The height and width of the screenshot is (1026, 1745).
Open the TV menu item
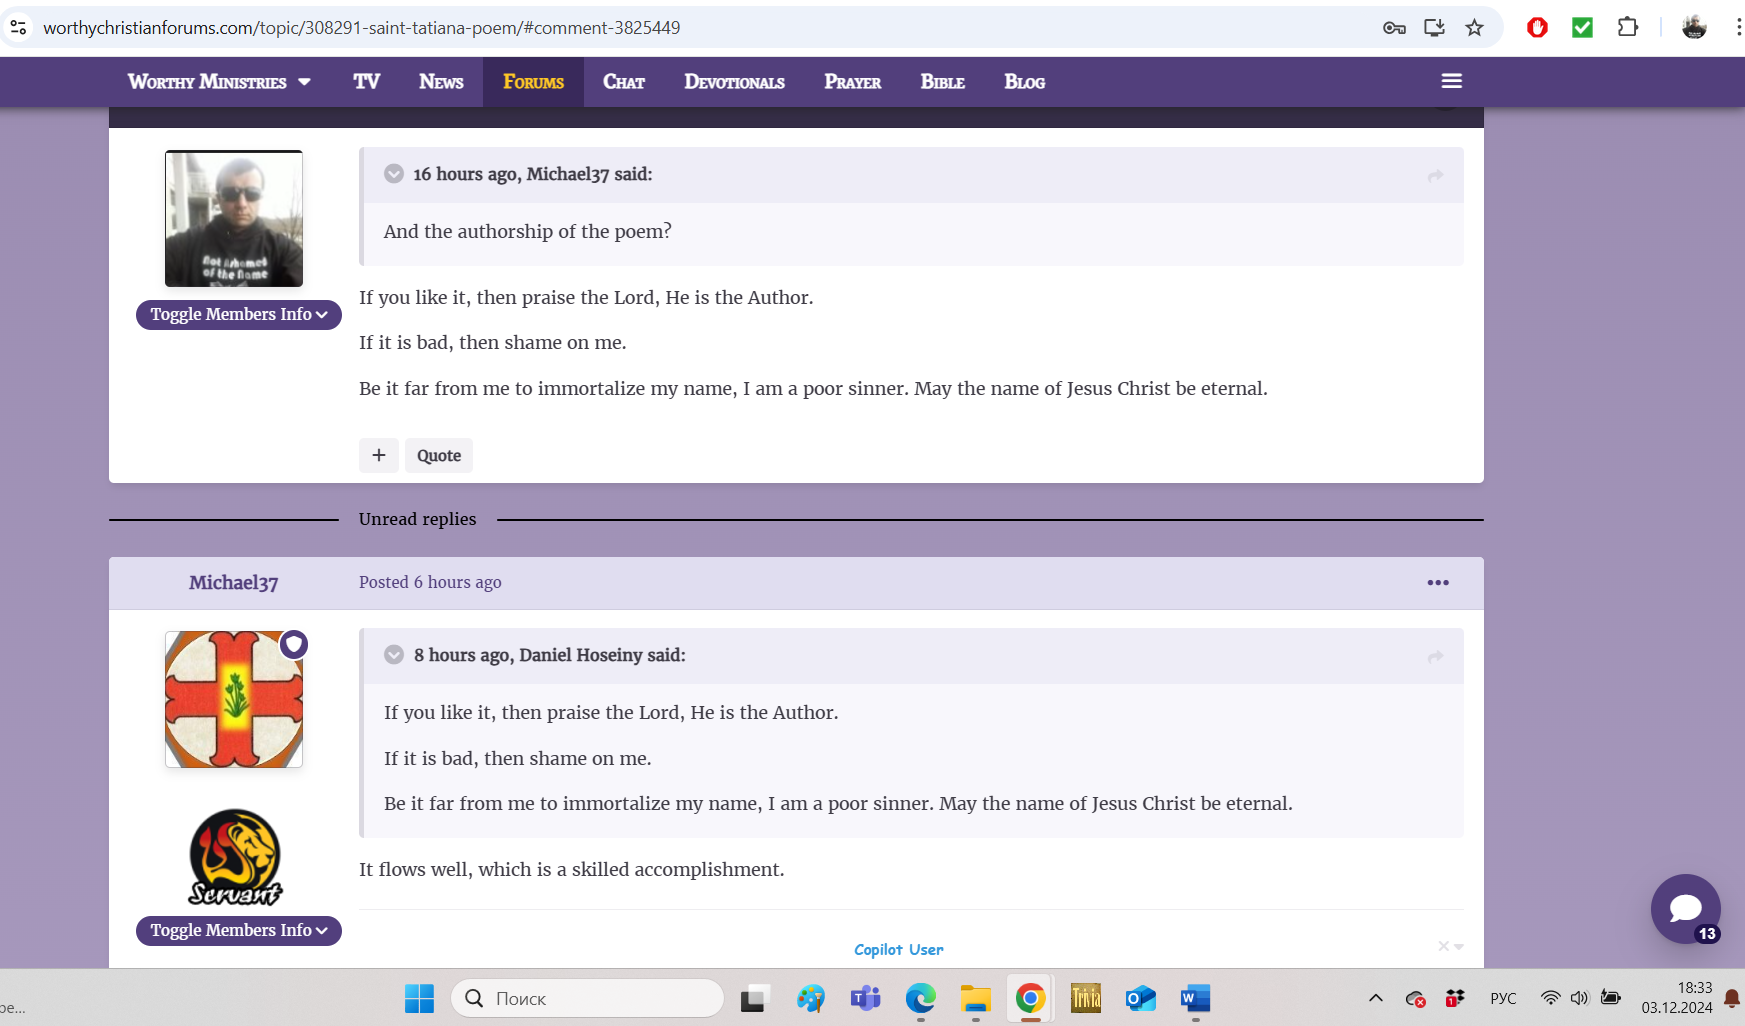(366, 82)
